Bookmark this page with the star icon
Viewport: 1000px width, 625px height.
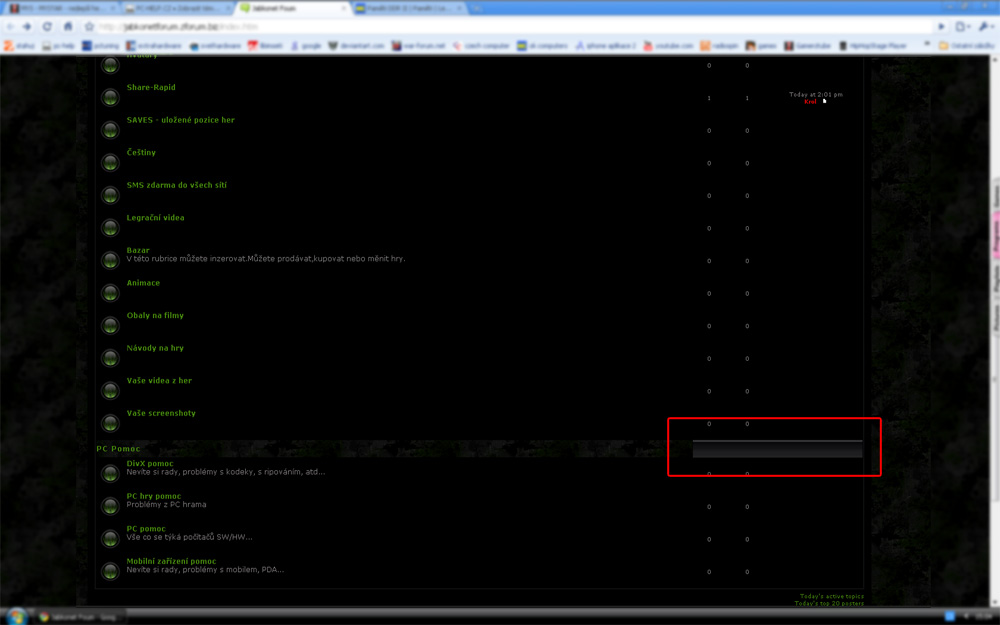[x=89, y=27]
